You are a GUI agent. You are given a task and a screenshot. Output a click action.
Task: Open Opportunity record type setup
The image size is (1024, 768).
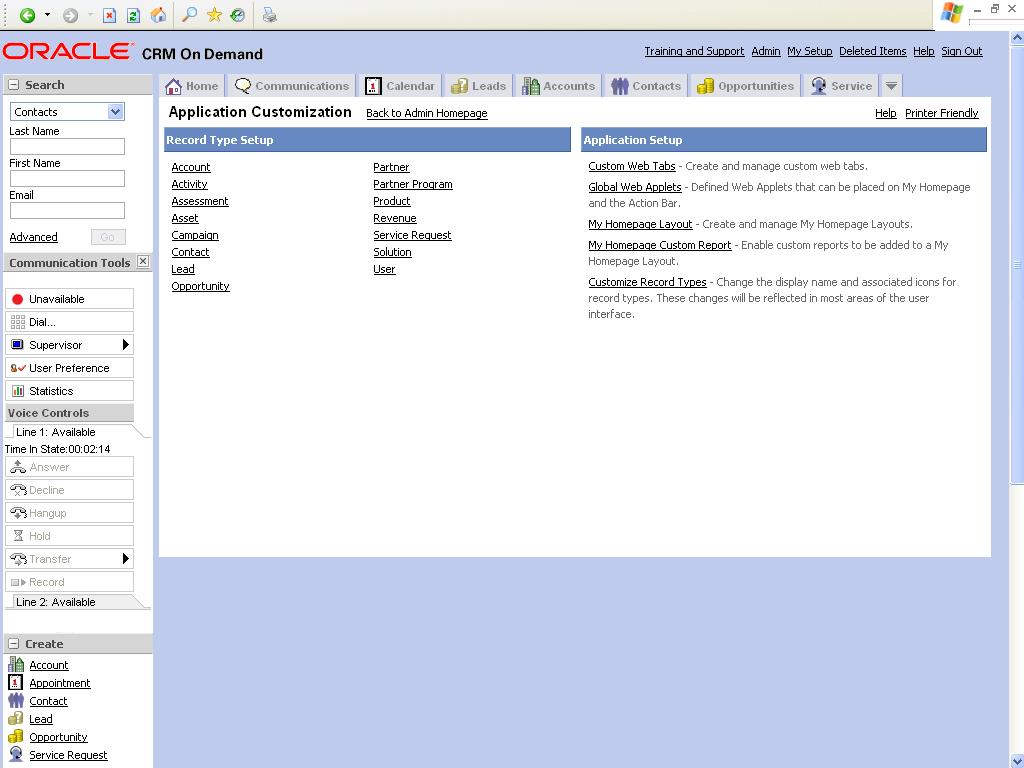tap(200, 286)
